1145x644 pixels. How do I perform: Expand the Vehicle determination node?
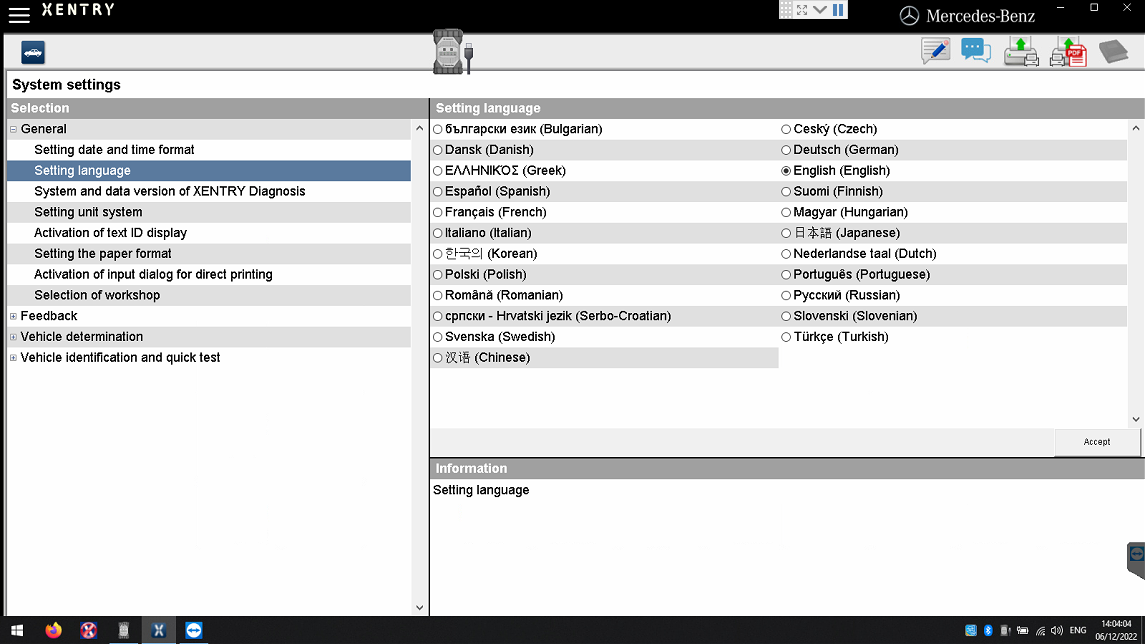pyautogui.click(x=13, y=337)
